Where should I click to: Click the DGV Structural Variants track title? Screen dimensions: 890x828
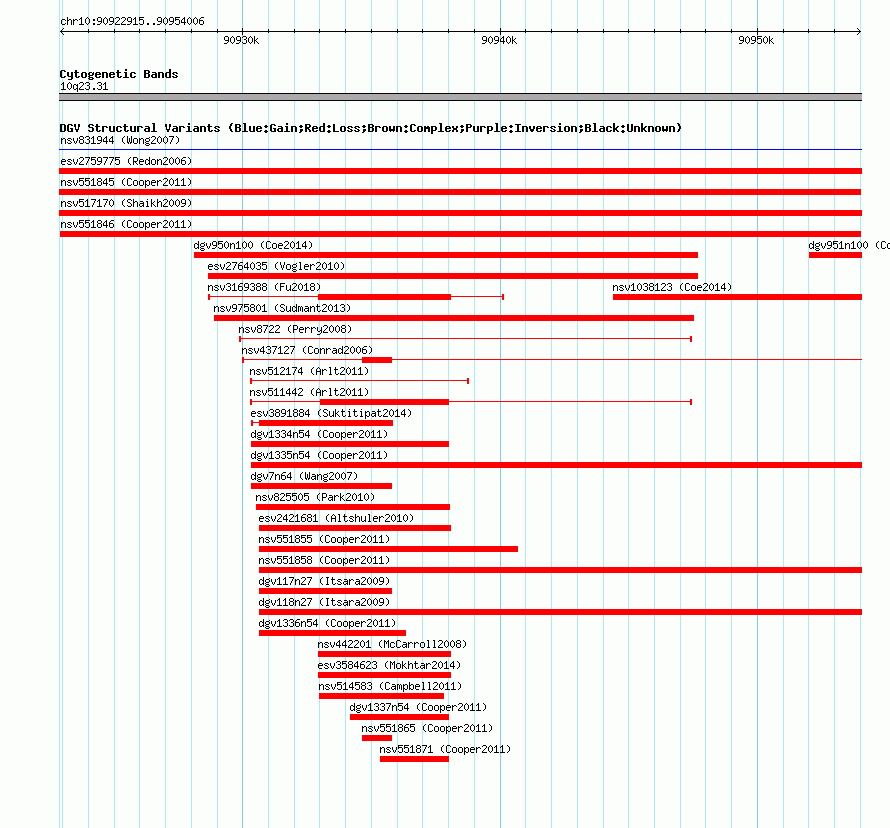371,128
